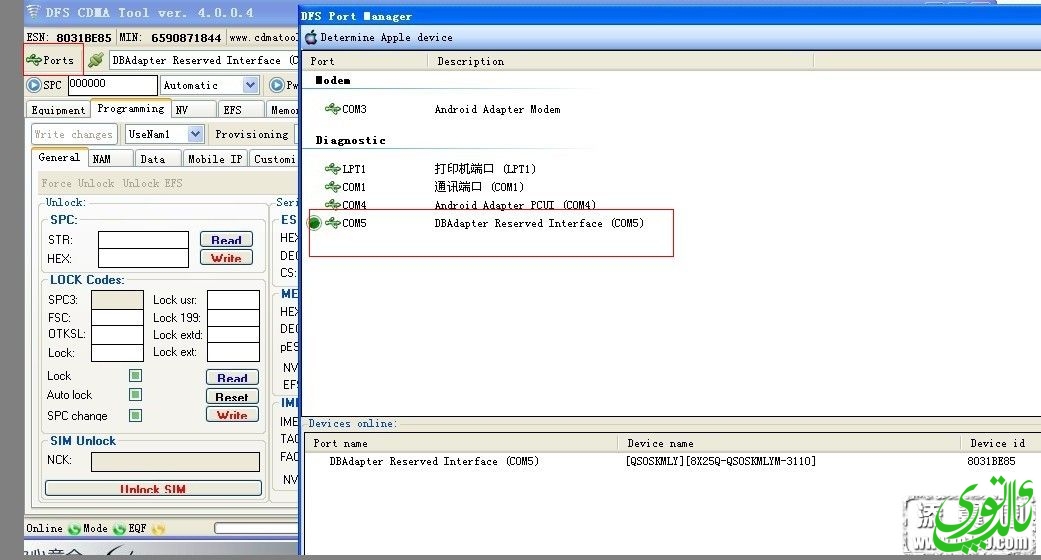Click the SPC HEX input field
This screenshot has width=1041, height=560.
click(x=143, y=258)
